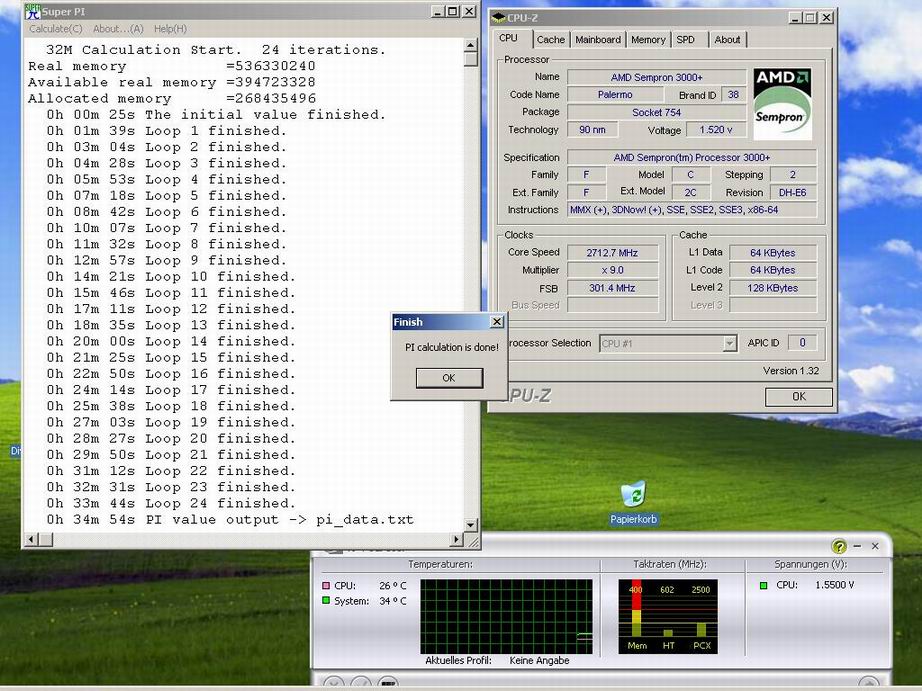Image resolution: width=922 pixels, height=691 pixels.
Task: Click the Code Name field 'Palermo'
Action: coord(615,95)
